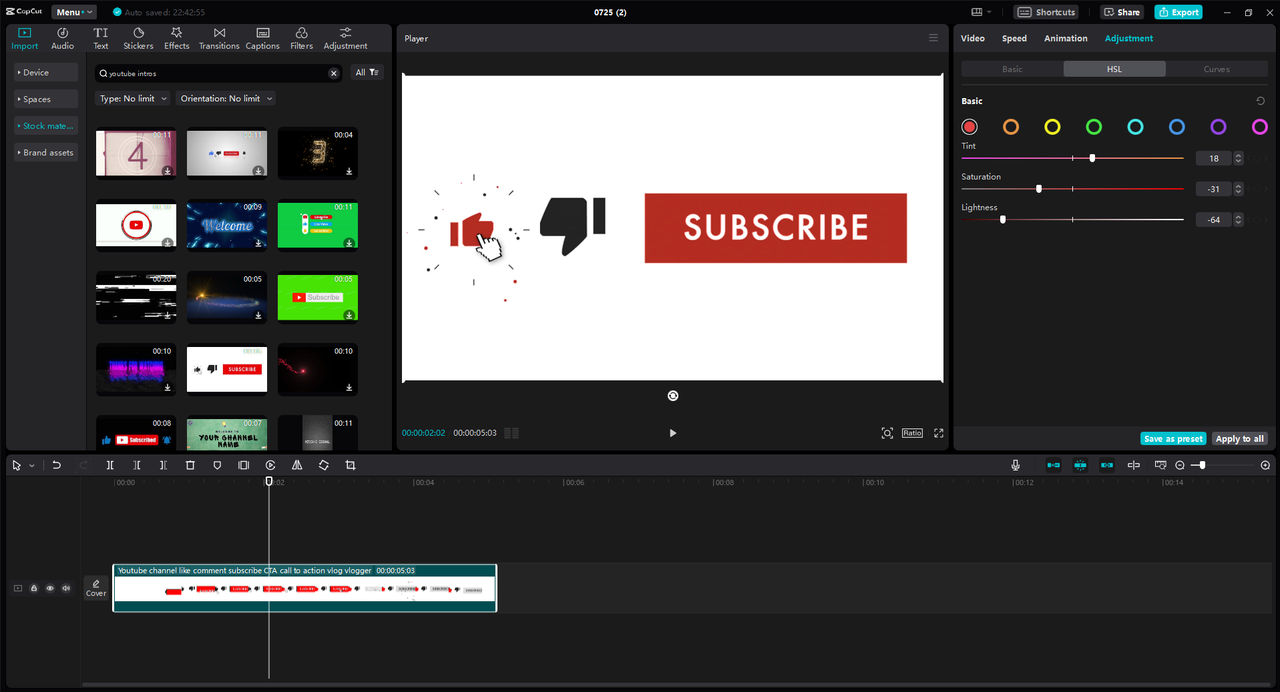Add a marker with the shield icon
This screenshot has width=1280, height=692.
(x=217, y=465)
